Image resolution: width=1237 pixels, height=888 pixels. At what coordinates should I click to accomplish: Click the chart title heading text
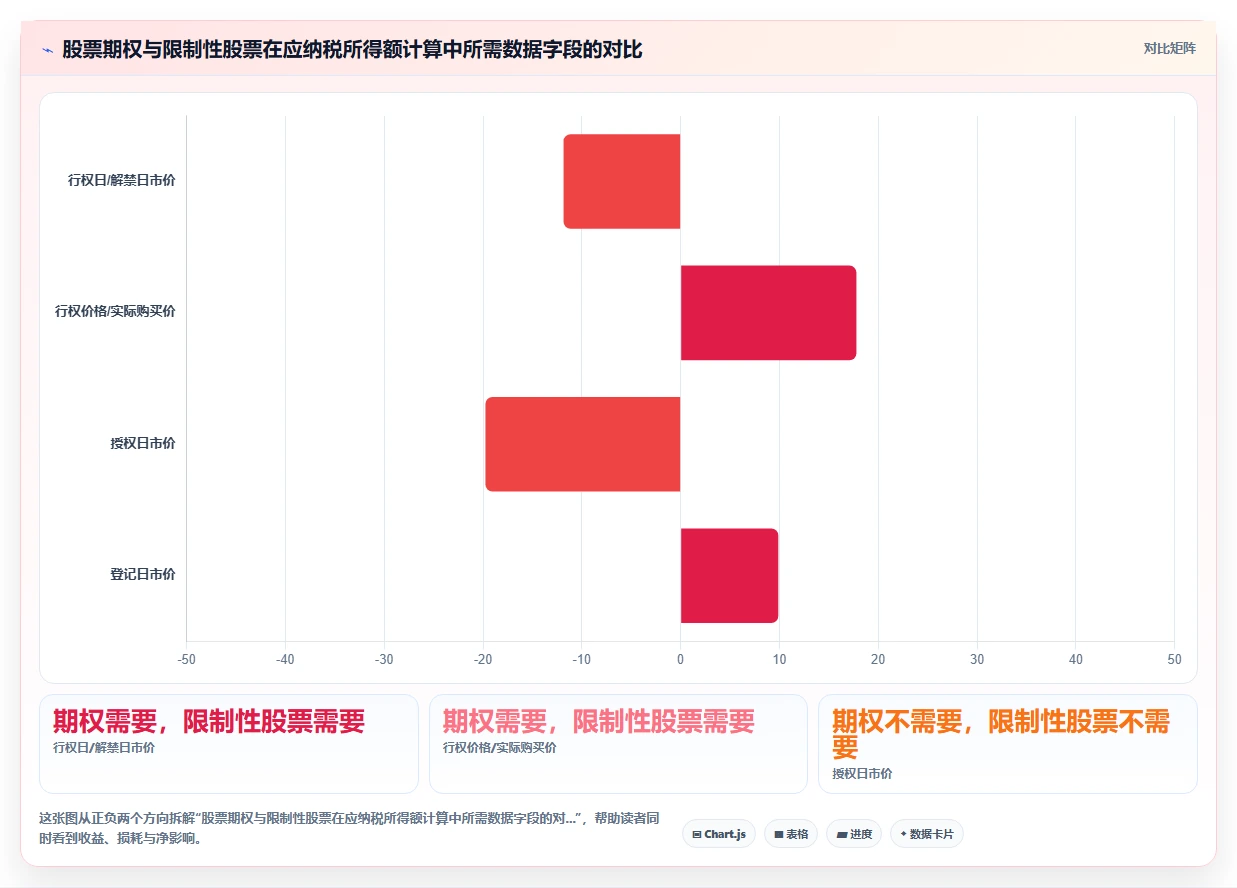pos(352,49)
